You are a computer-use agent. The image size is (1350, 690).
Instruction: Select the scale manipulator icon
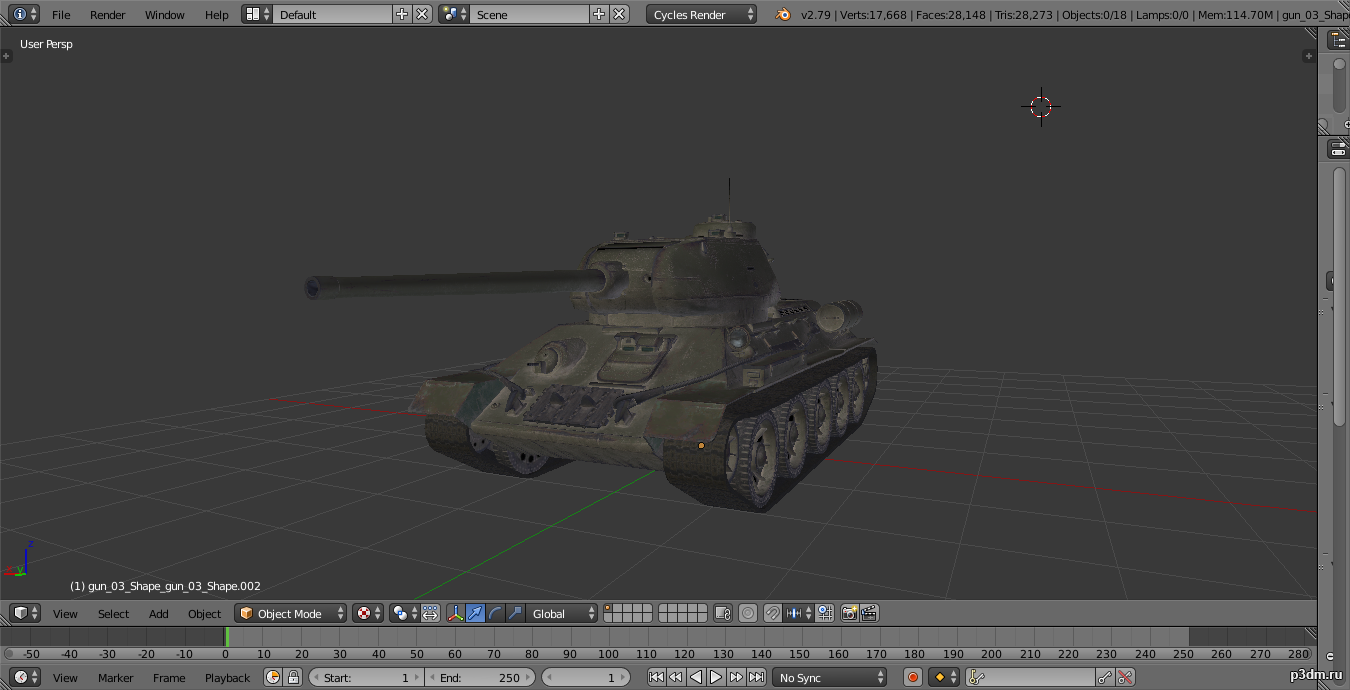(x=515, y=613)
